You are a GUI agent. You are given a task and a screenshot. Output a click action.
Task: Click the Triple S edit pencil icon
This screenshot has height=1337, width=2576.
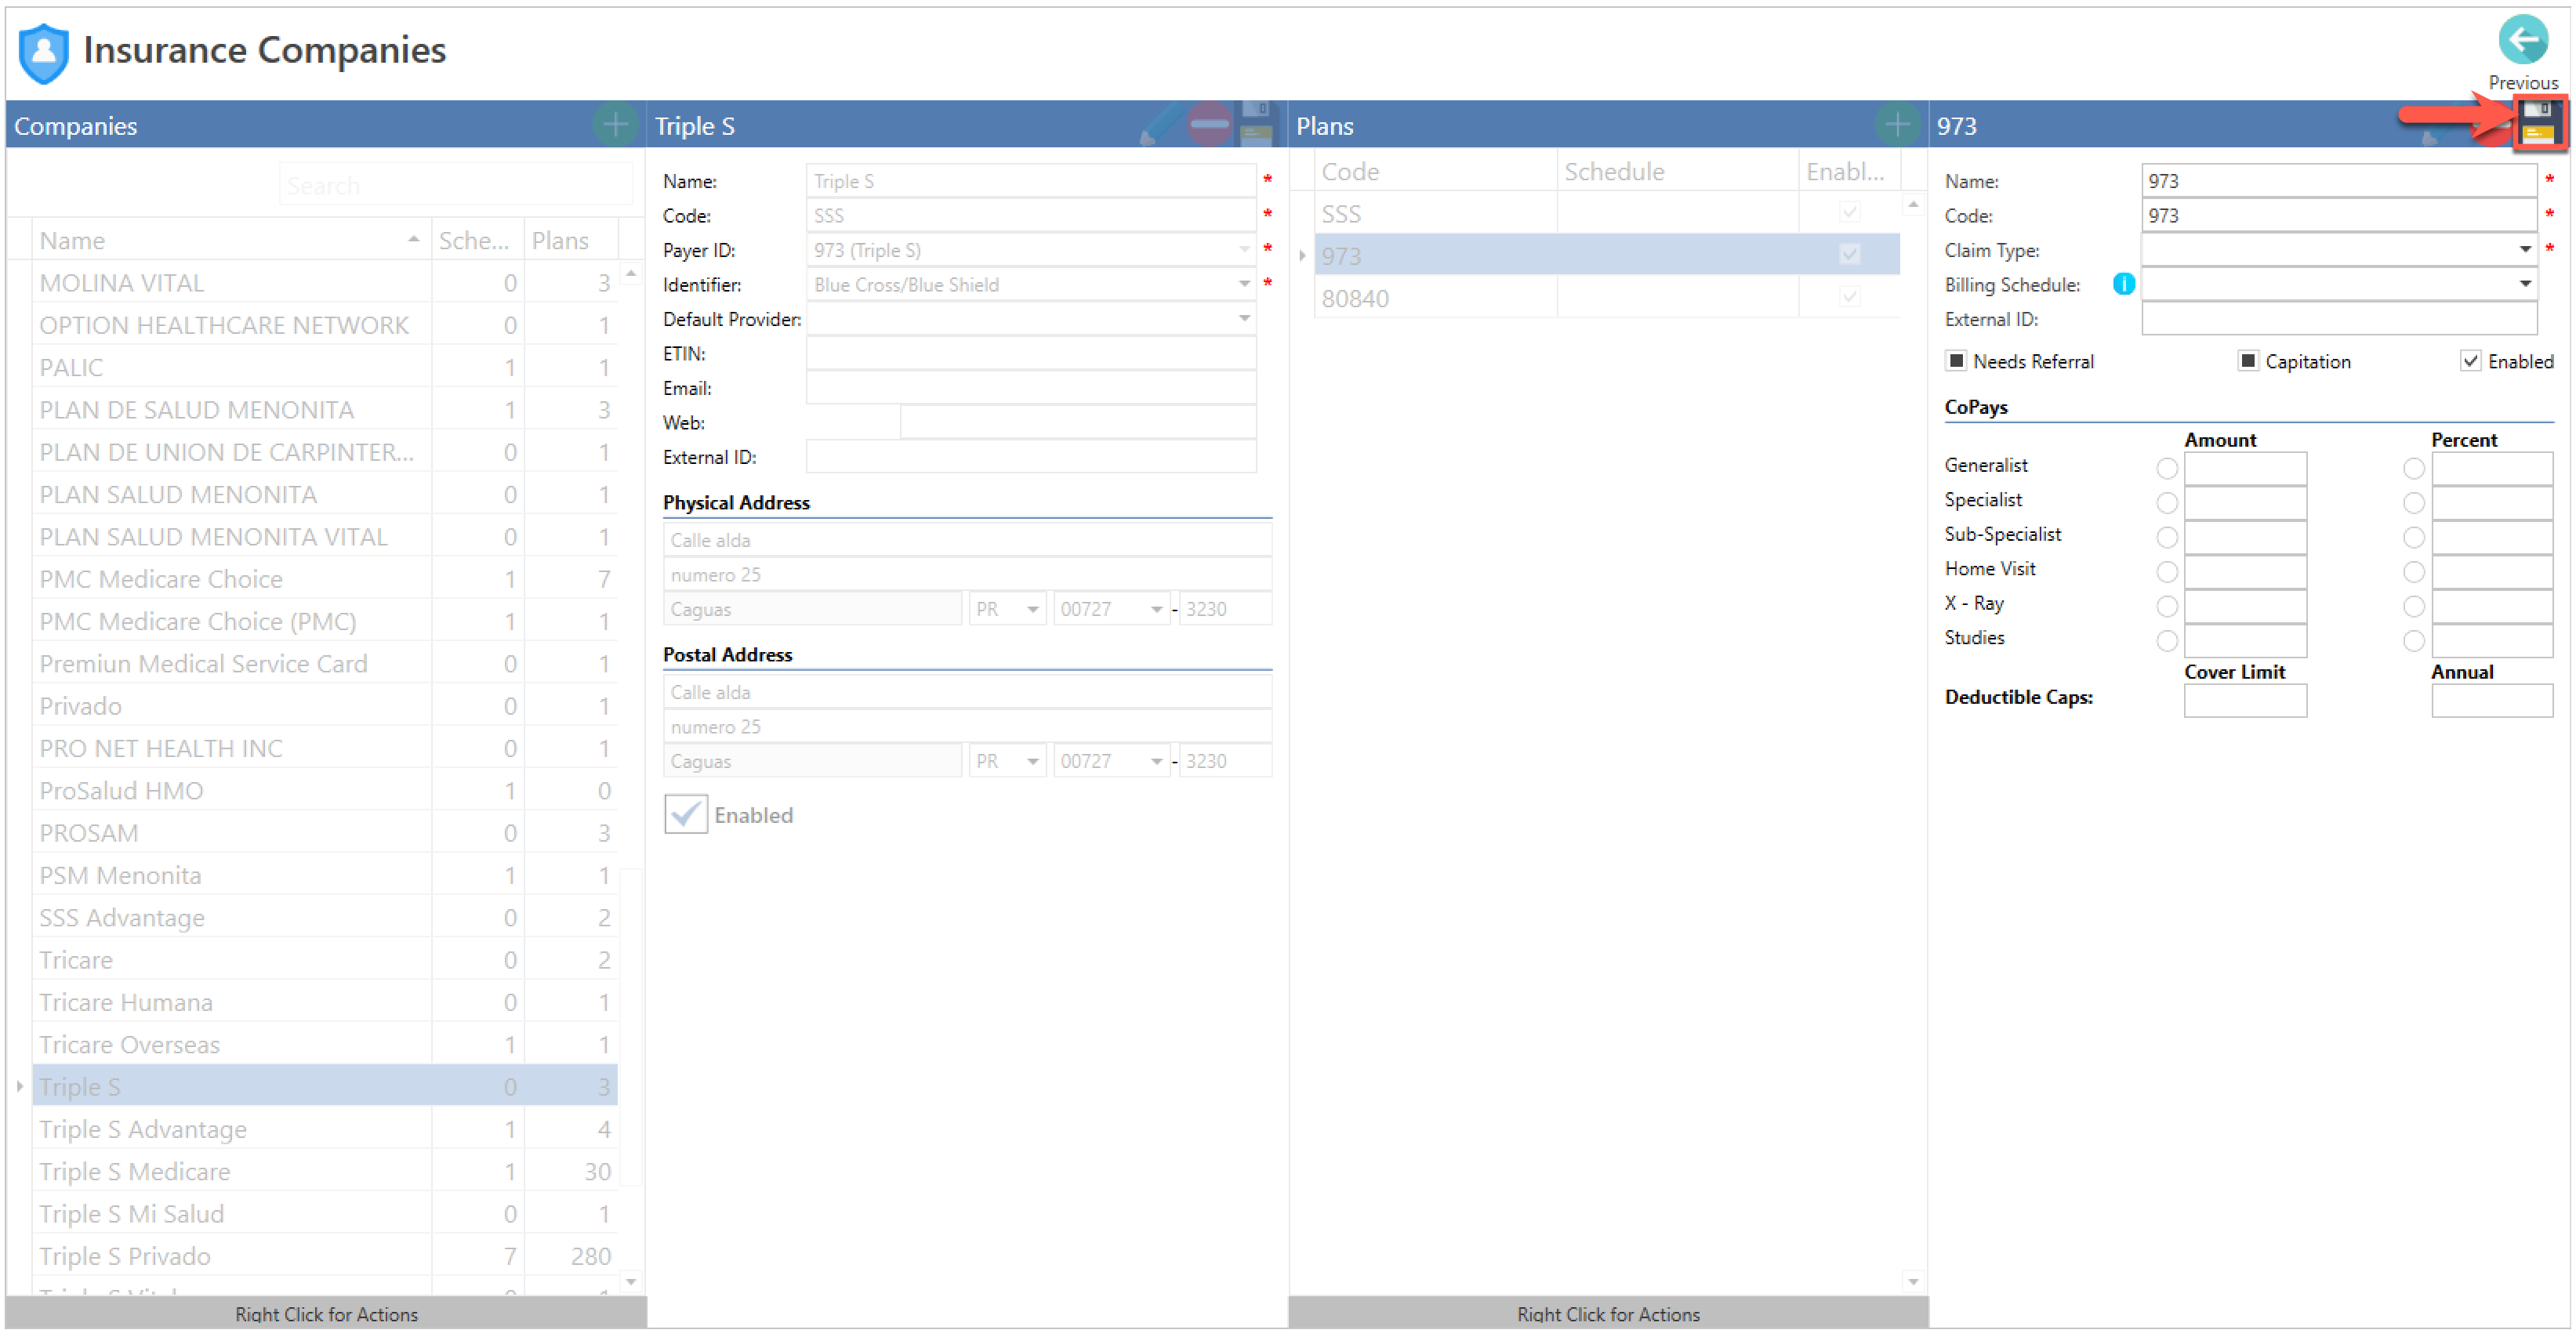(x=1160, y=125)
